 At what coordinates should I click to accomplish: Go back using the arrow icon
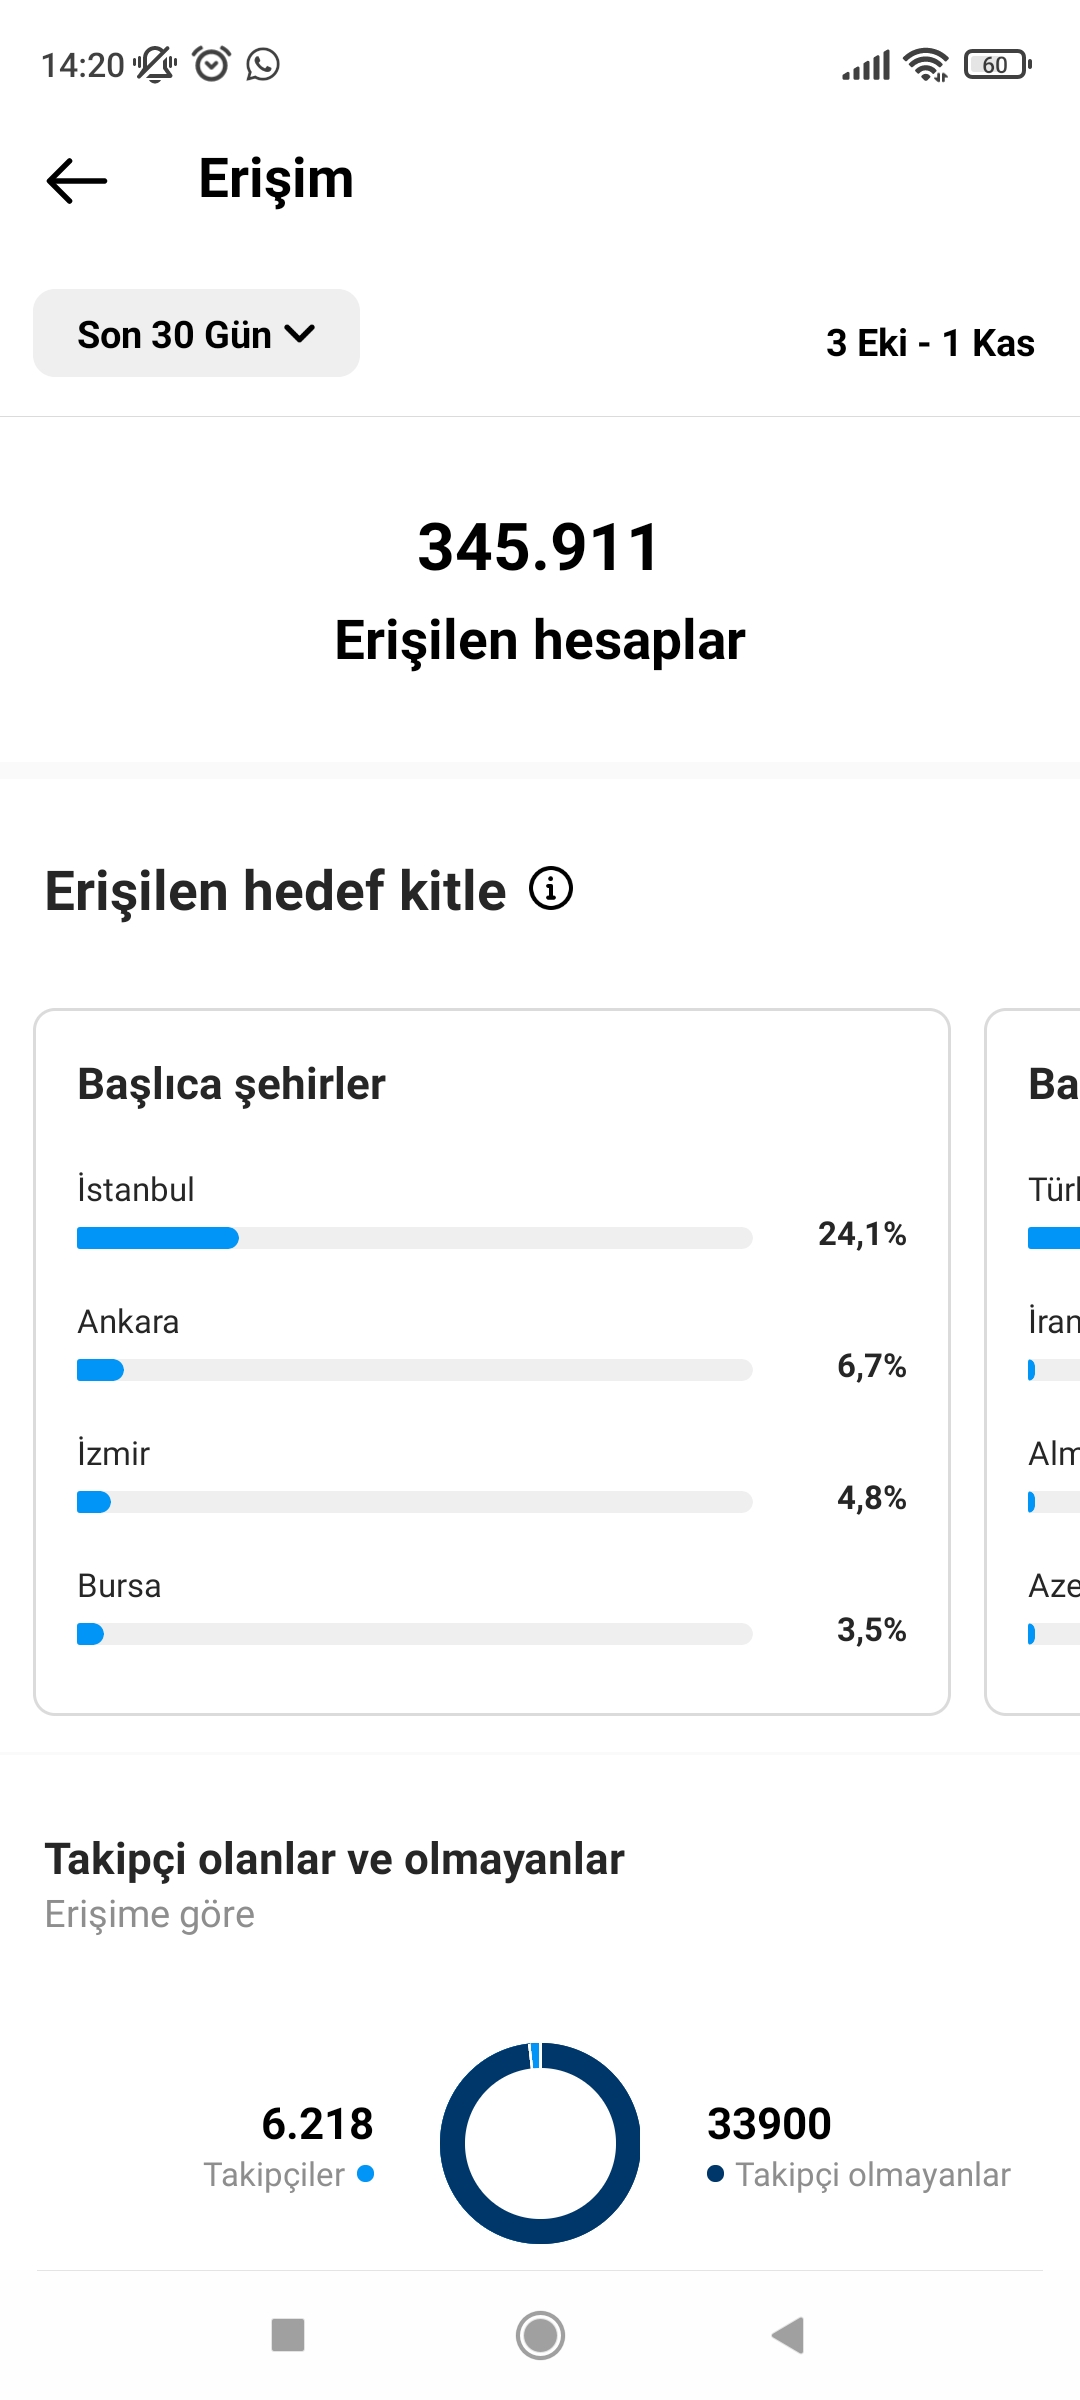pos(76,181)
